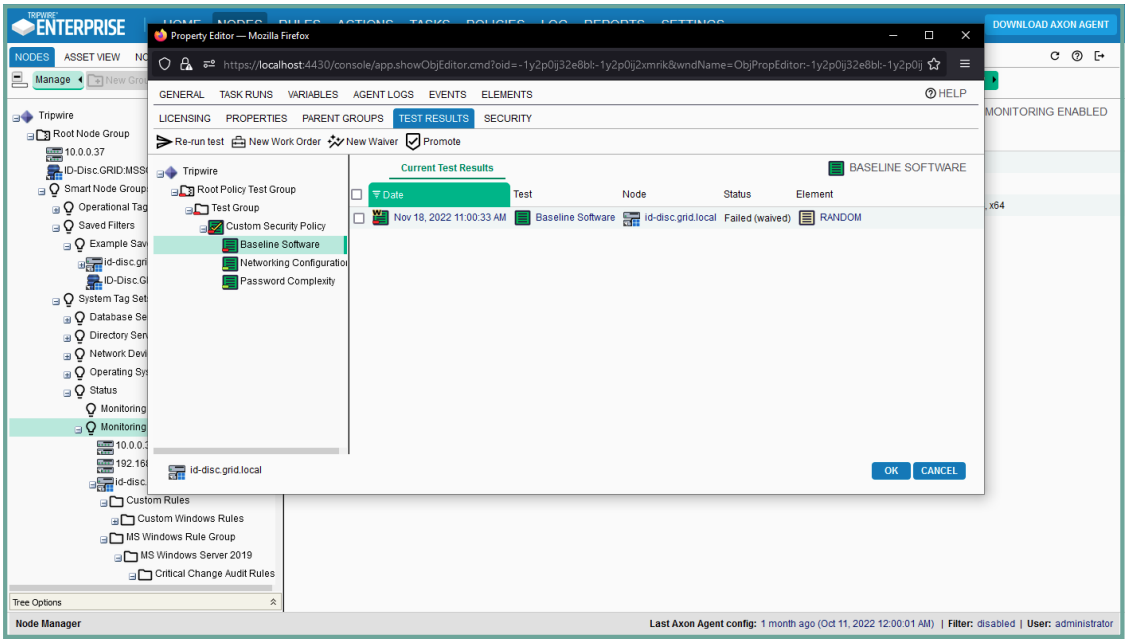Click the help question icon in main console
The height and width of the screenshot is (639, 1126).
(x=1076, y=56)
